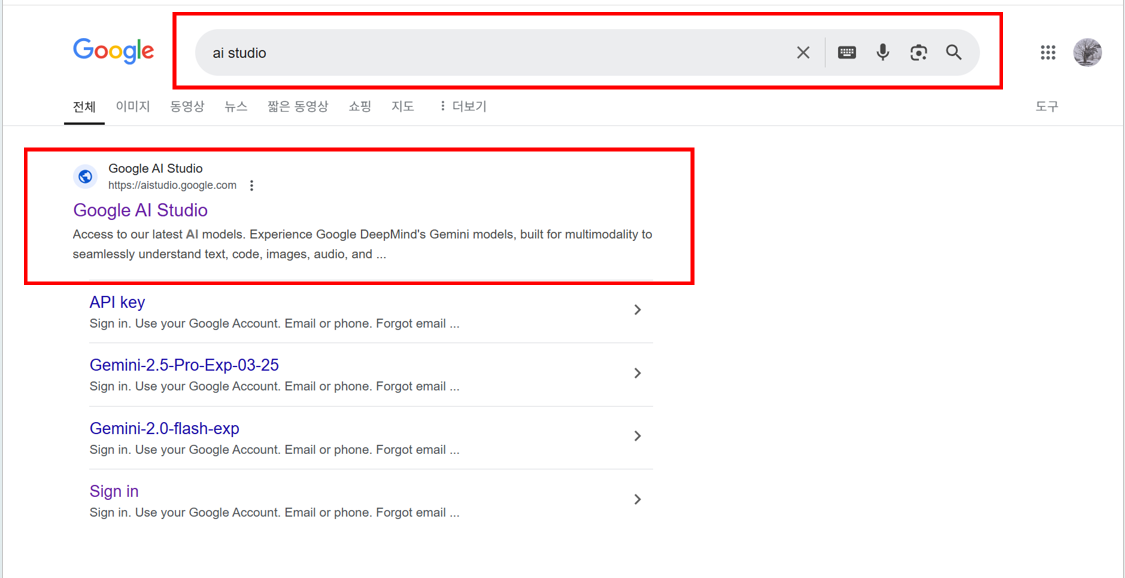Open Google Lens image search icon
This screenshot has width=1125, height=578.
point(918,52)
